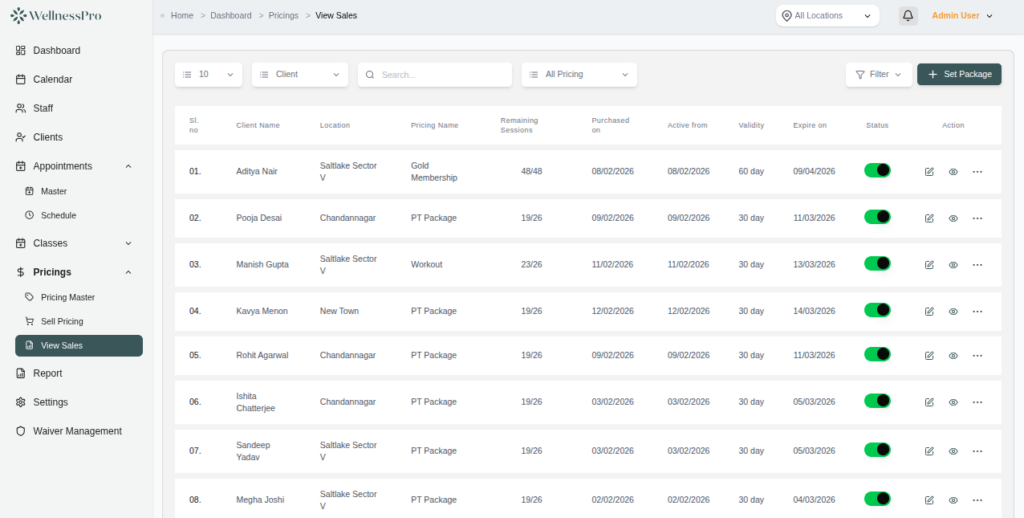1024x518 pixels.
Task: Go to Home breadcrumb link
Action: tap(182, 16)
